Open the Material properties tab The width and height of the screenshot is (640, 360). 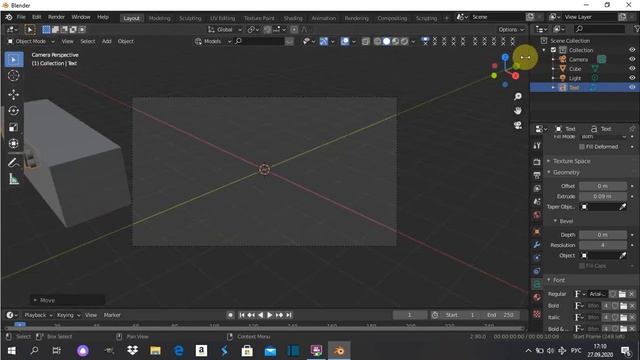(537, 297)
